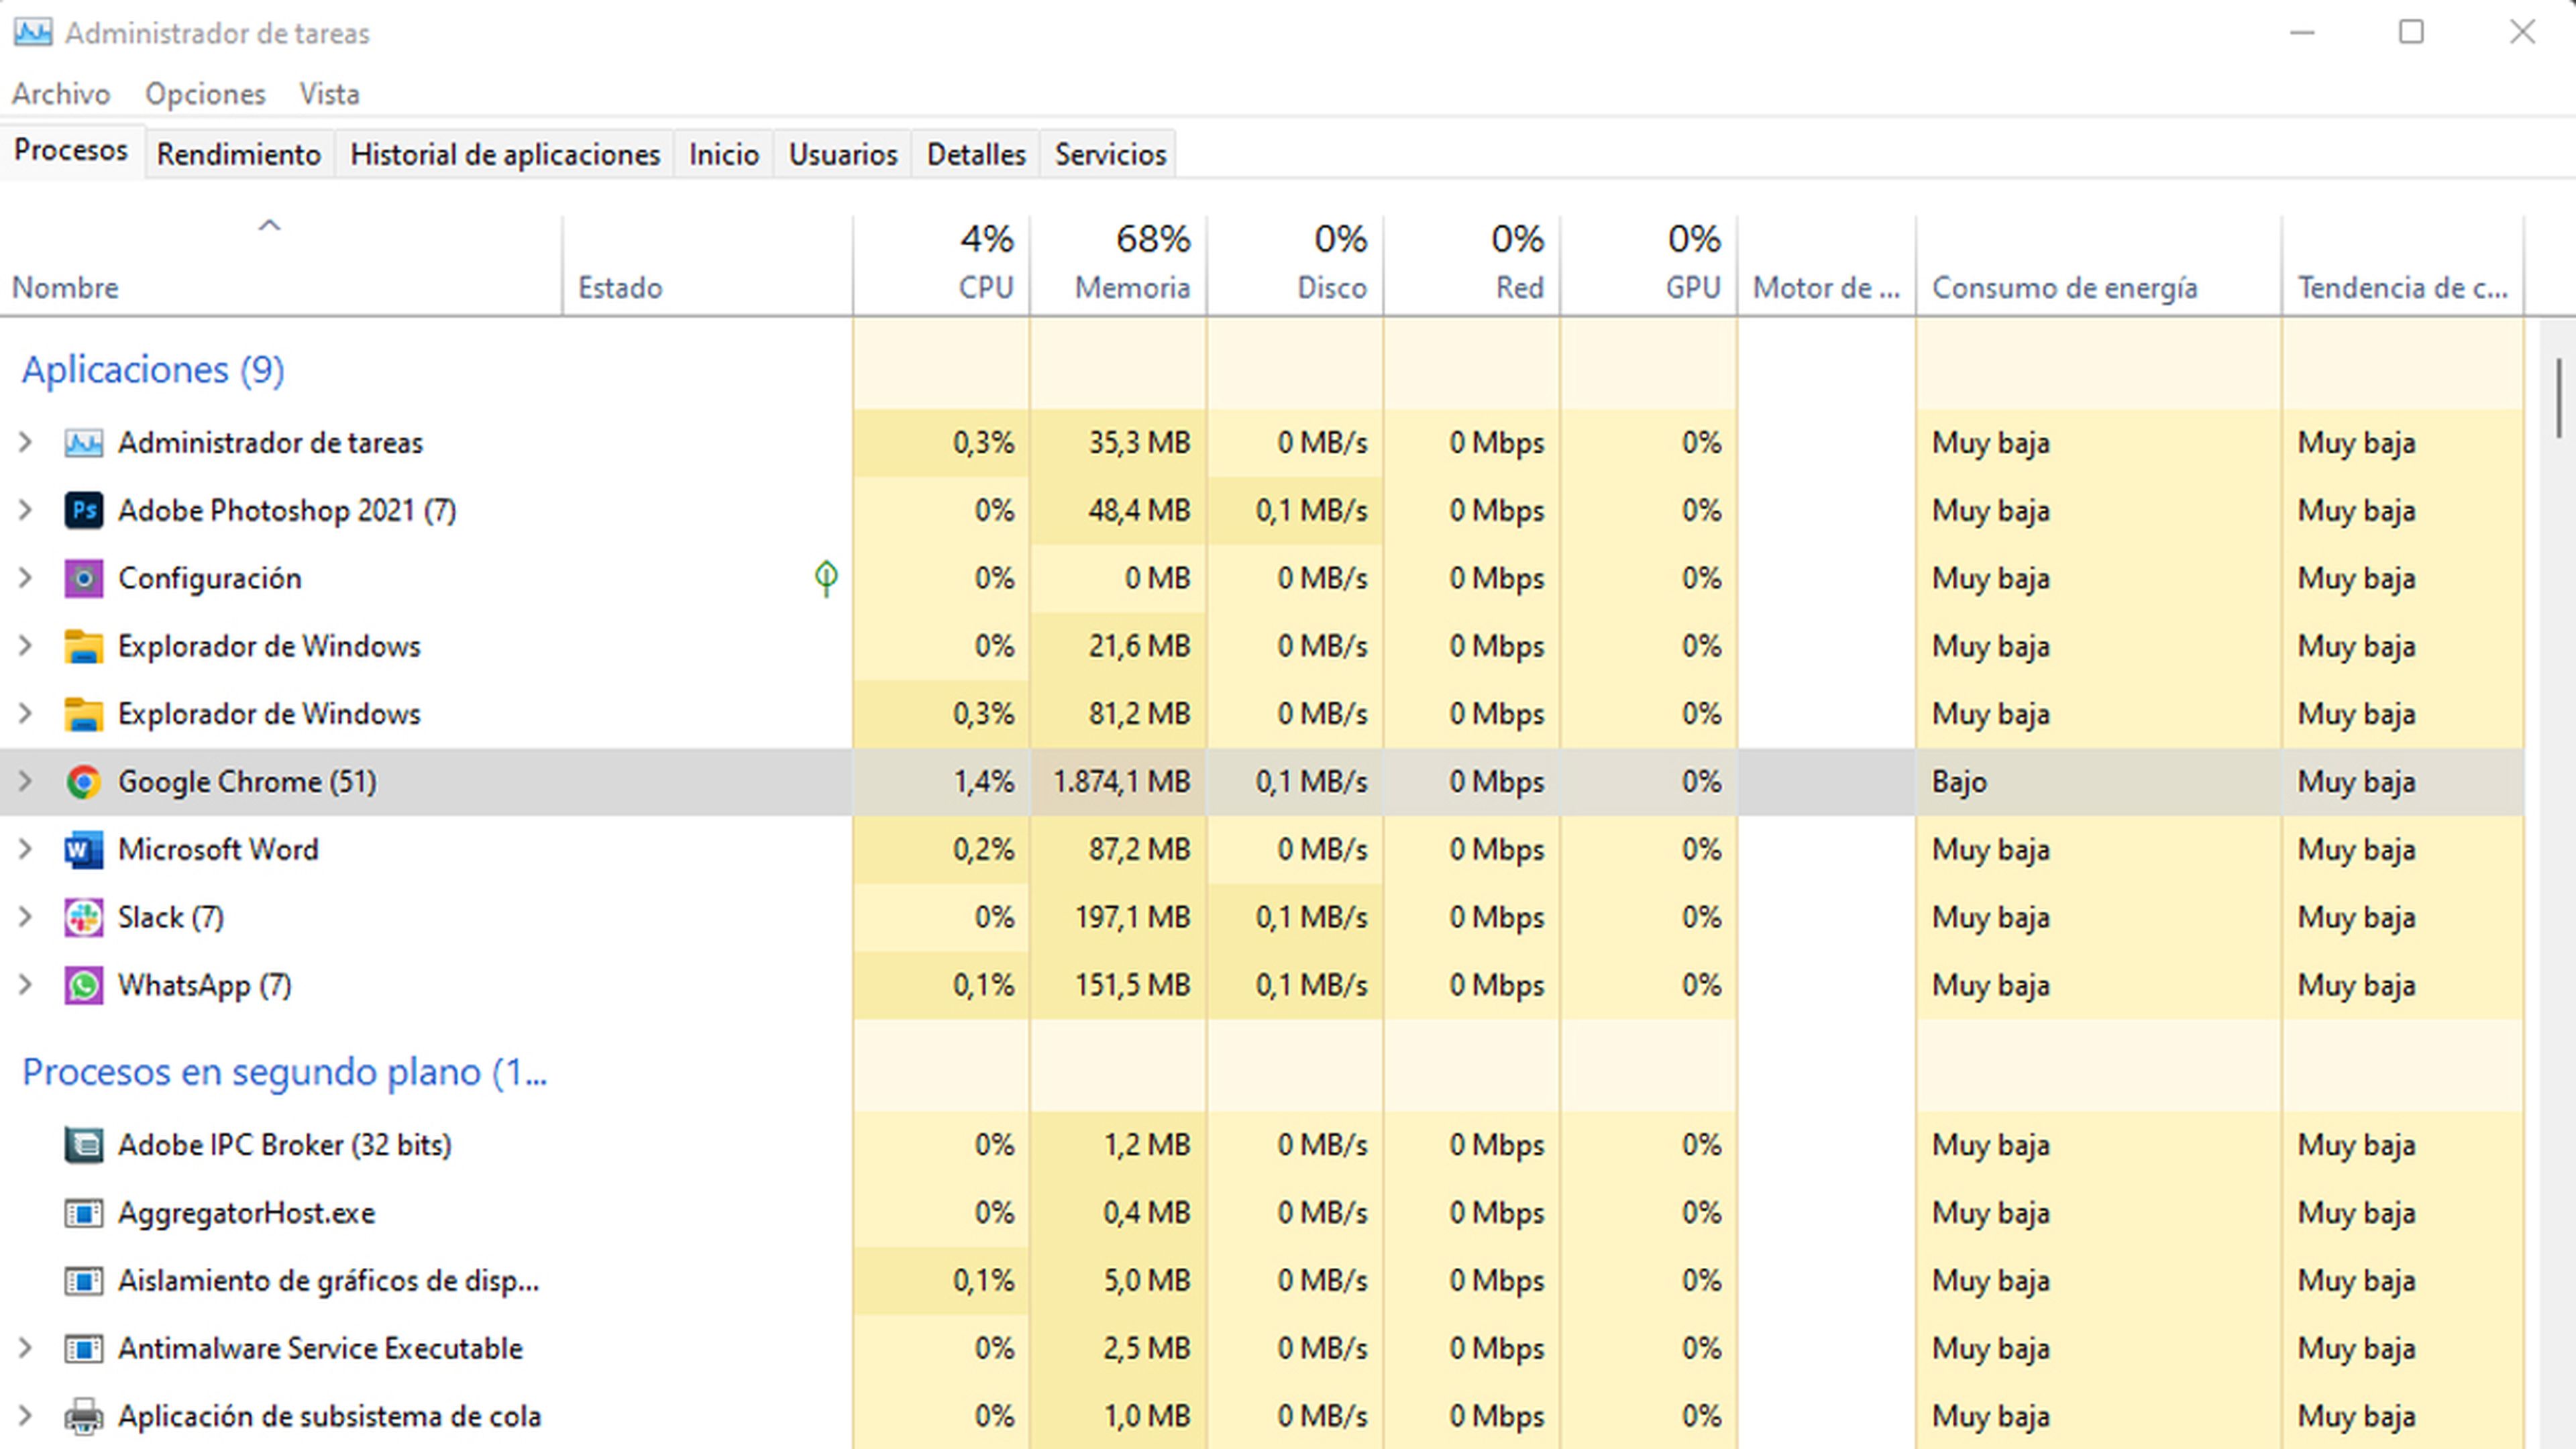Sort processes by Memoria column
The image size is (2576, 1449).
1118,265
